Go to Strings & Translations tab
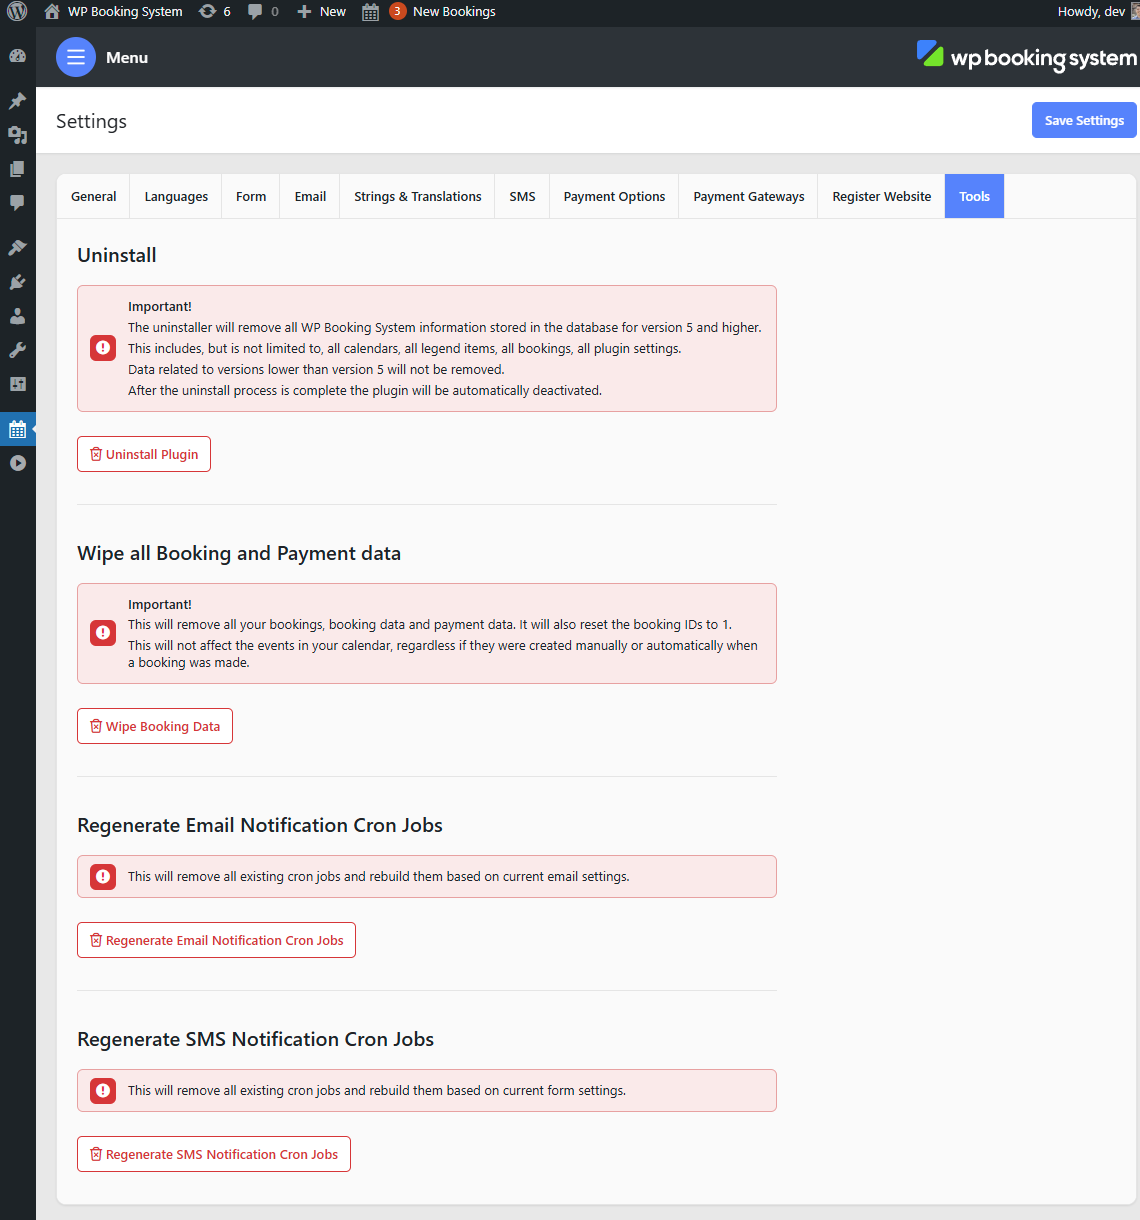 click(x=418, y=197)
